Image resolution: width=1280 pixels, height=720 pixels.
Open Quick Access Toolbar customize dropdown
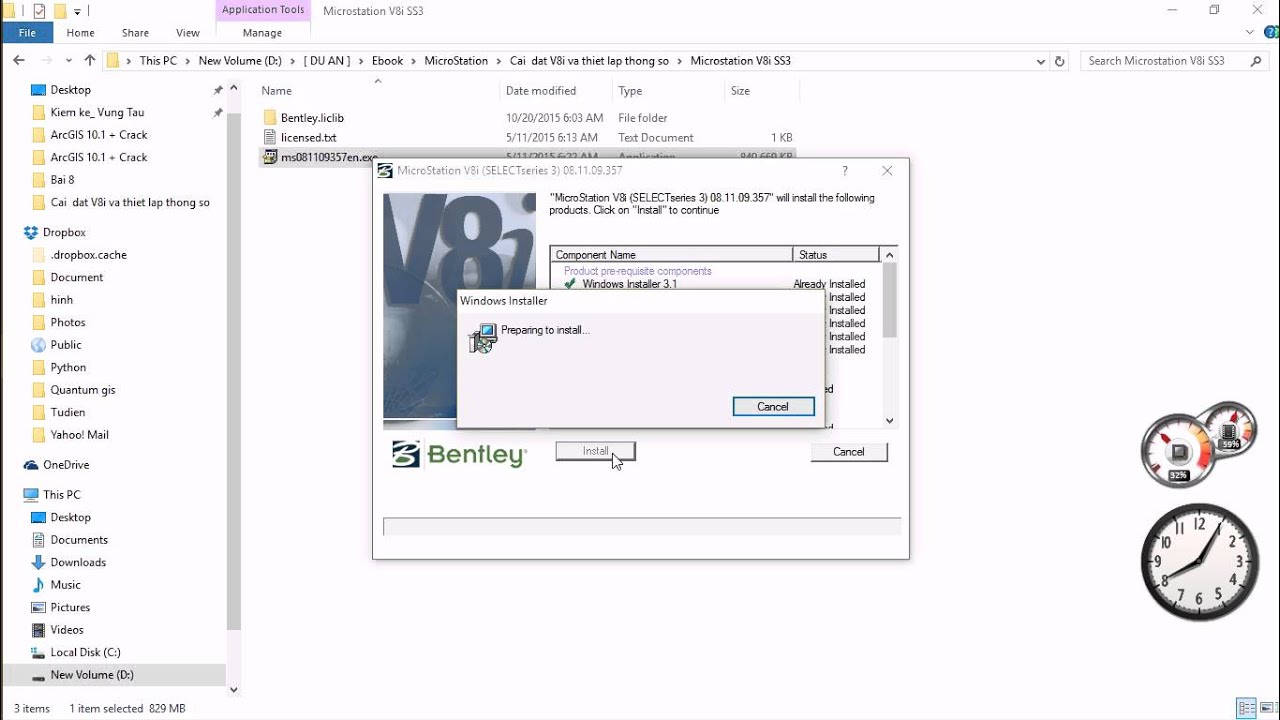tap(77, 11)
